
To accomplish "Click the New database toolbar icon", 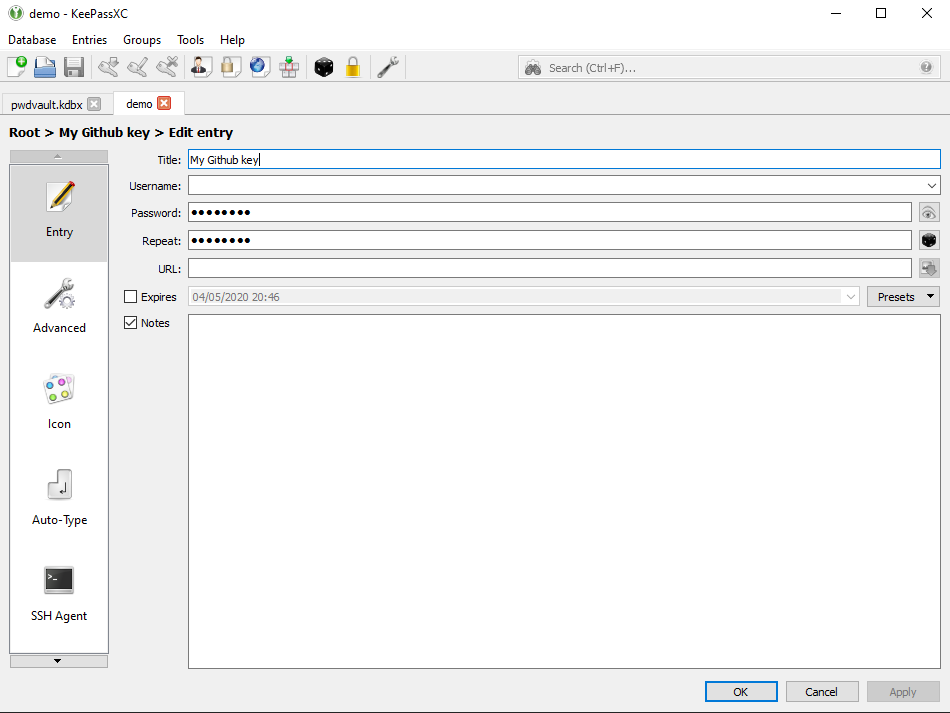I will tap(17, 67).
